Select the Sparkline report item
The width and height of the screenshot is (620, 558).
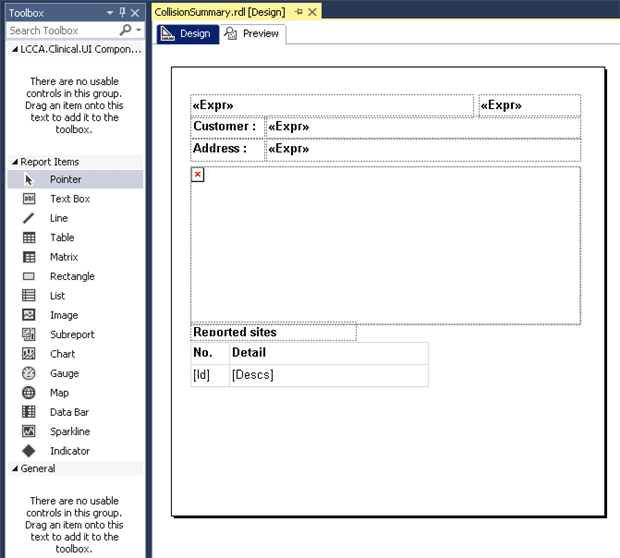[69, 432]
